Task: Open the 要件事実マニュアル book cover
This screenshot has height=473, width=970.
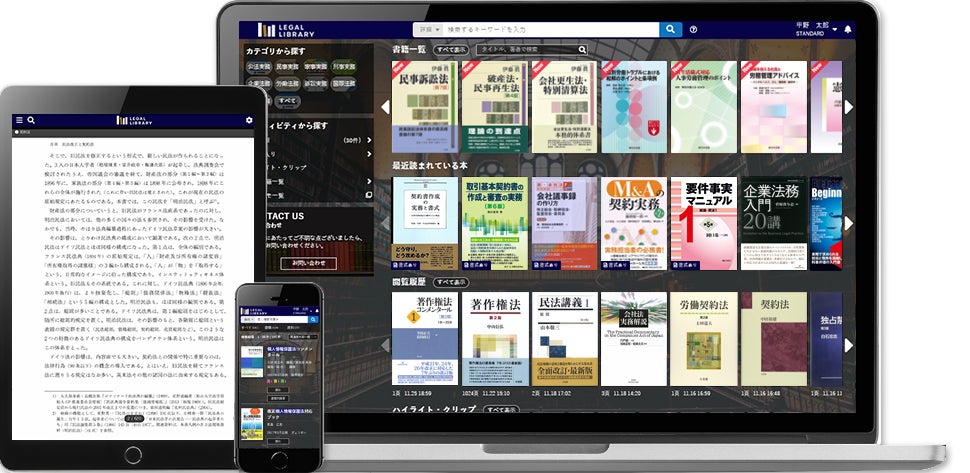Action: [x=704, y=223]
